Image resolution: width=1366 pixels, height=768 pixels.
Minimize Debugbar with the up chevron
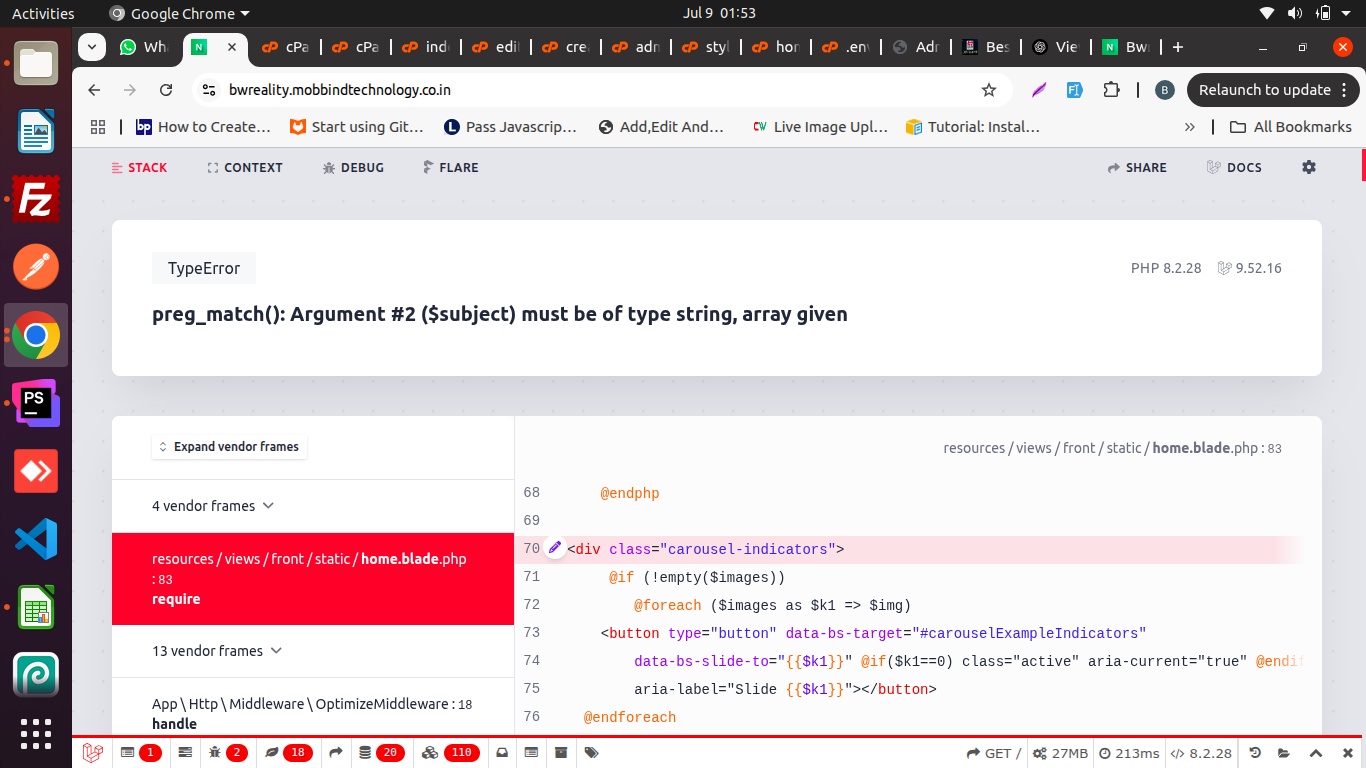1316,753
